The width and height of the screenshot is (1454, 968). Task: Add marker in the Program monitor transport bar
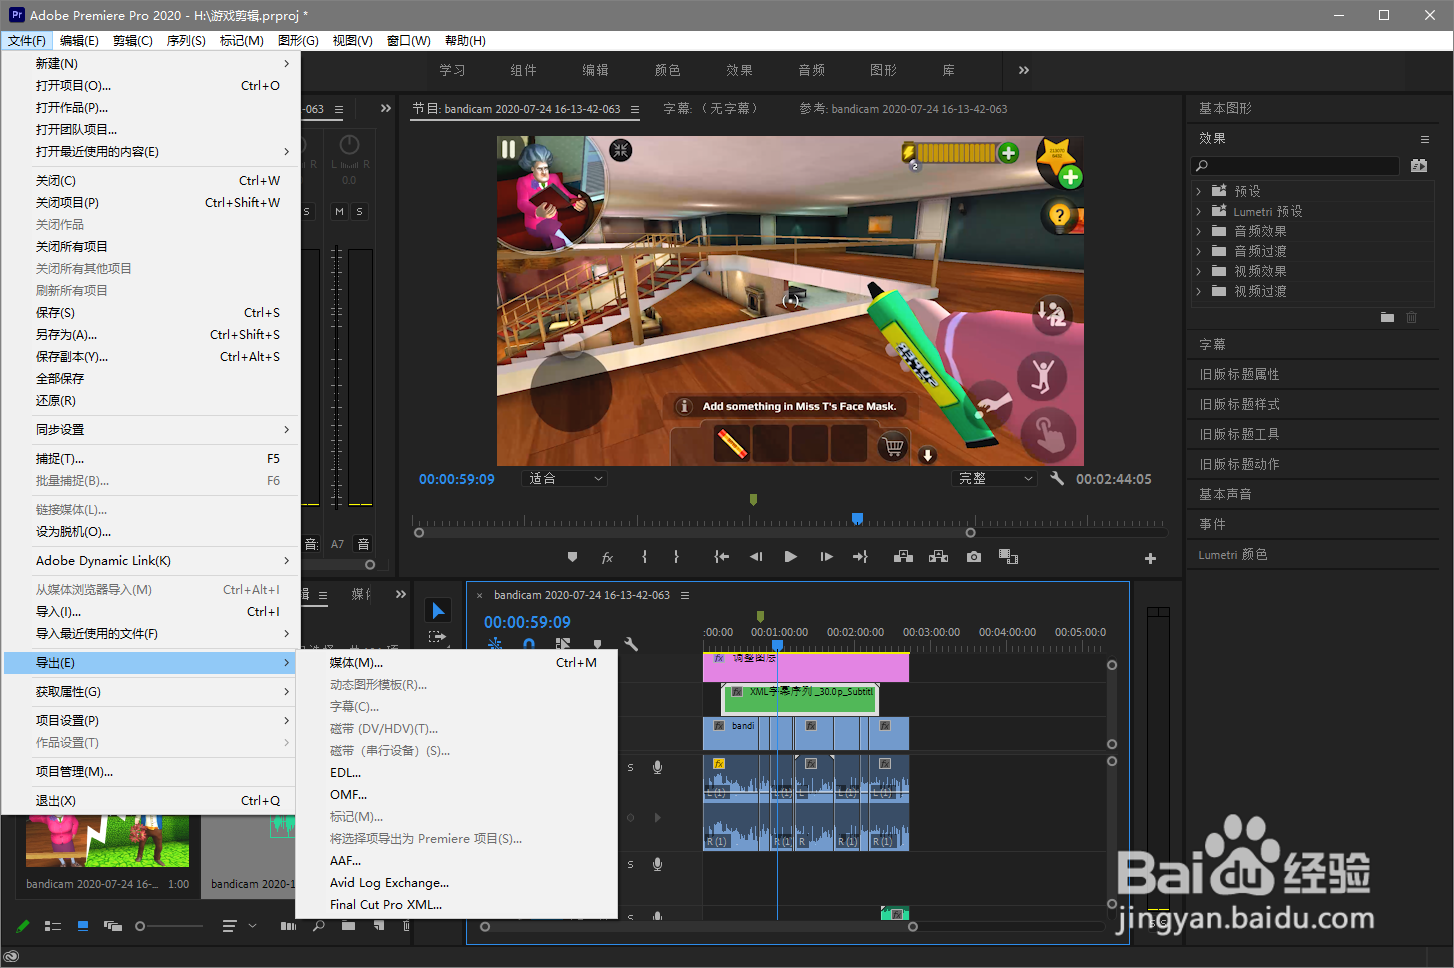pyautogui.click(x=572, y=557)
